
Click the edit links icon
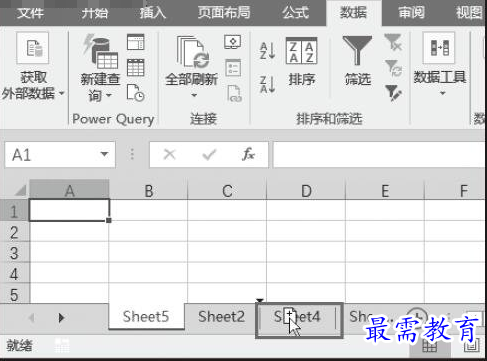tap(234, 93)
